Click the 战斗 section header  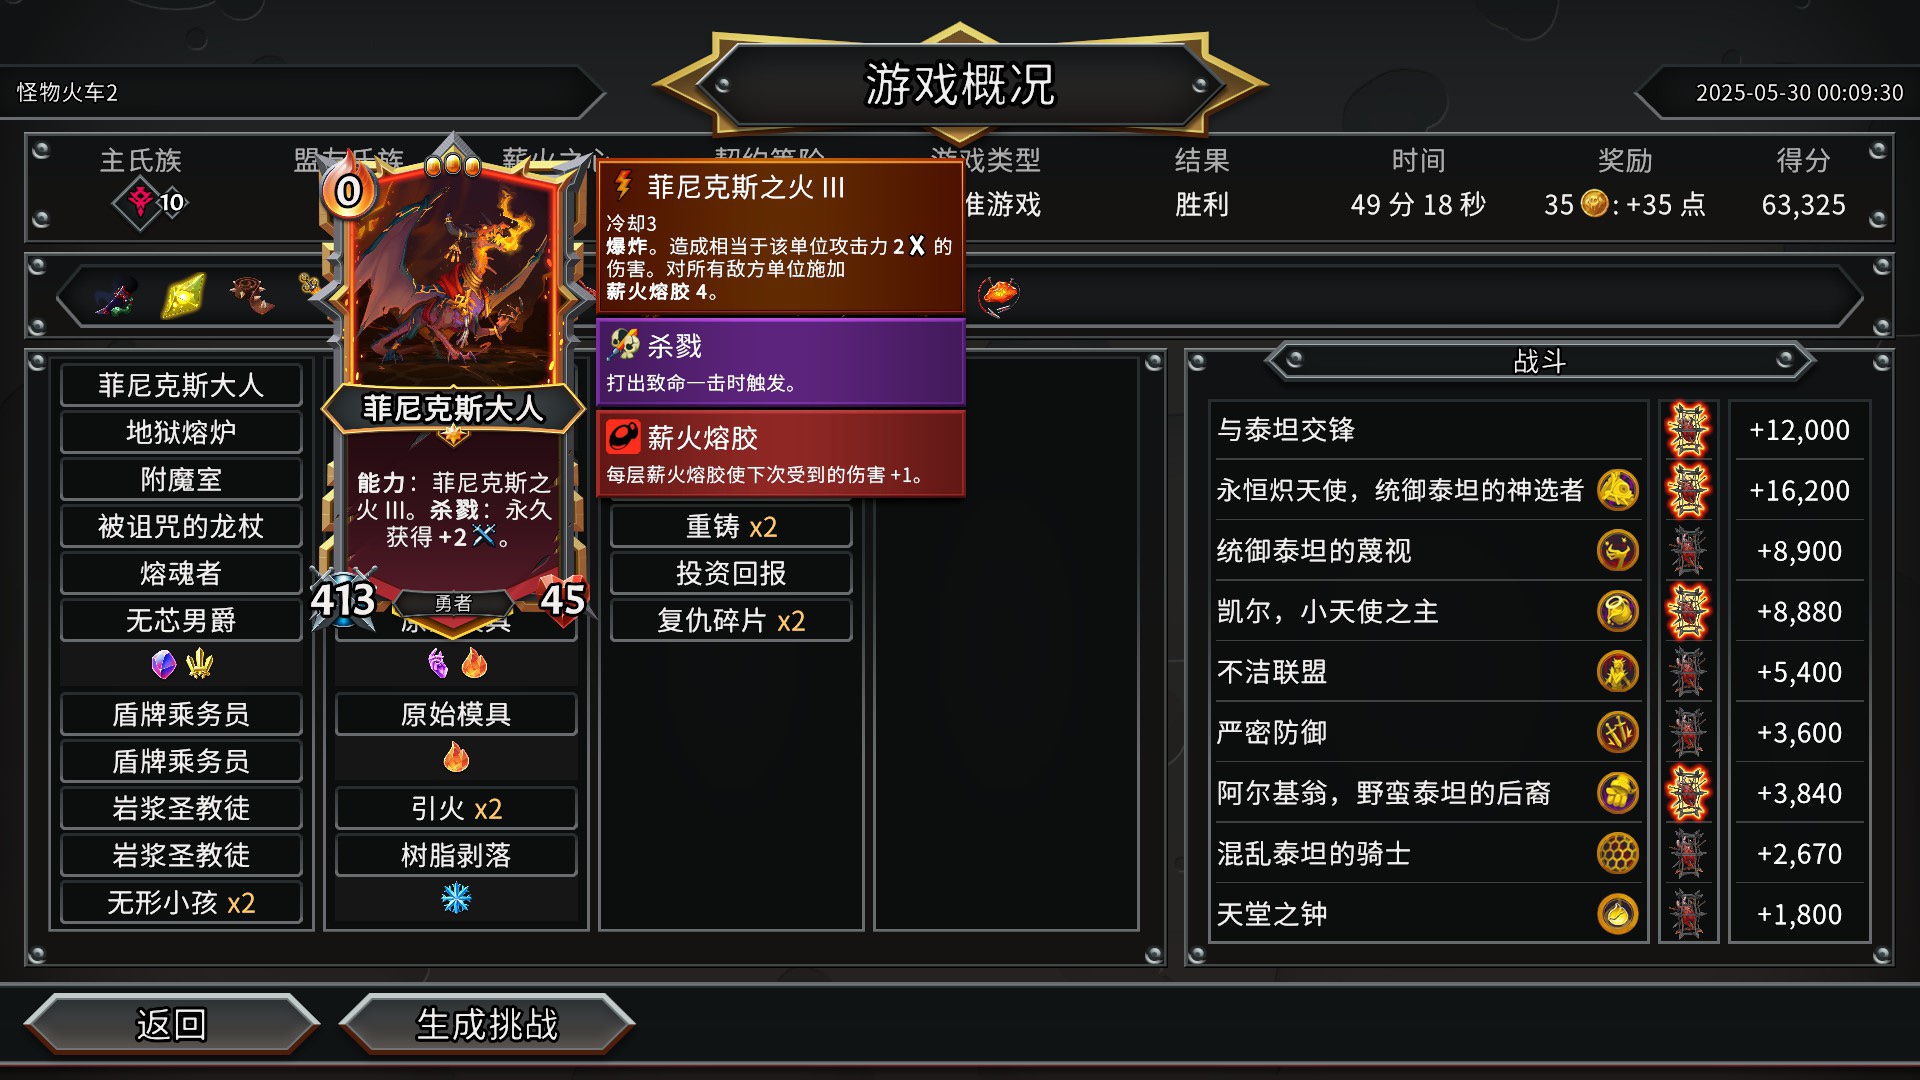[x=1539, y=361]
